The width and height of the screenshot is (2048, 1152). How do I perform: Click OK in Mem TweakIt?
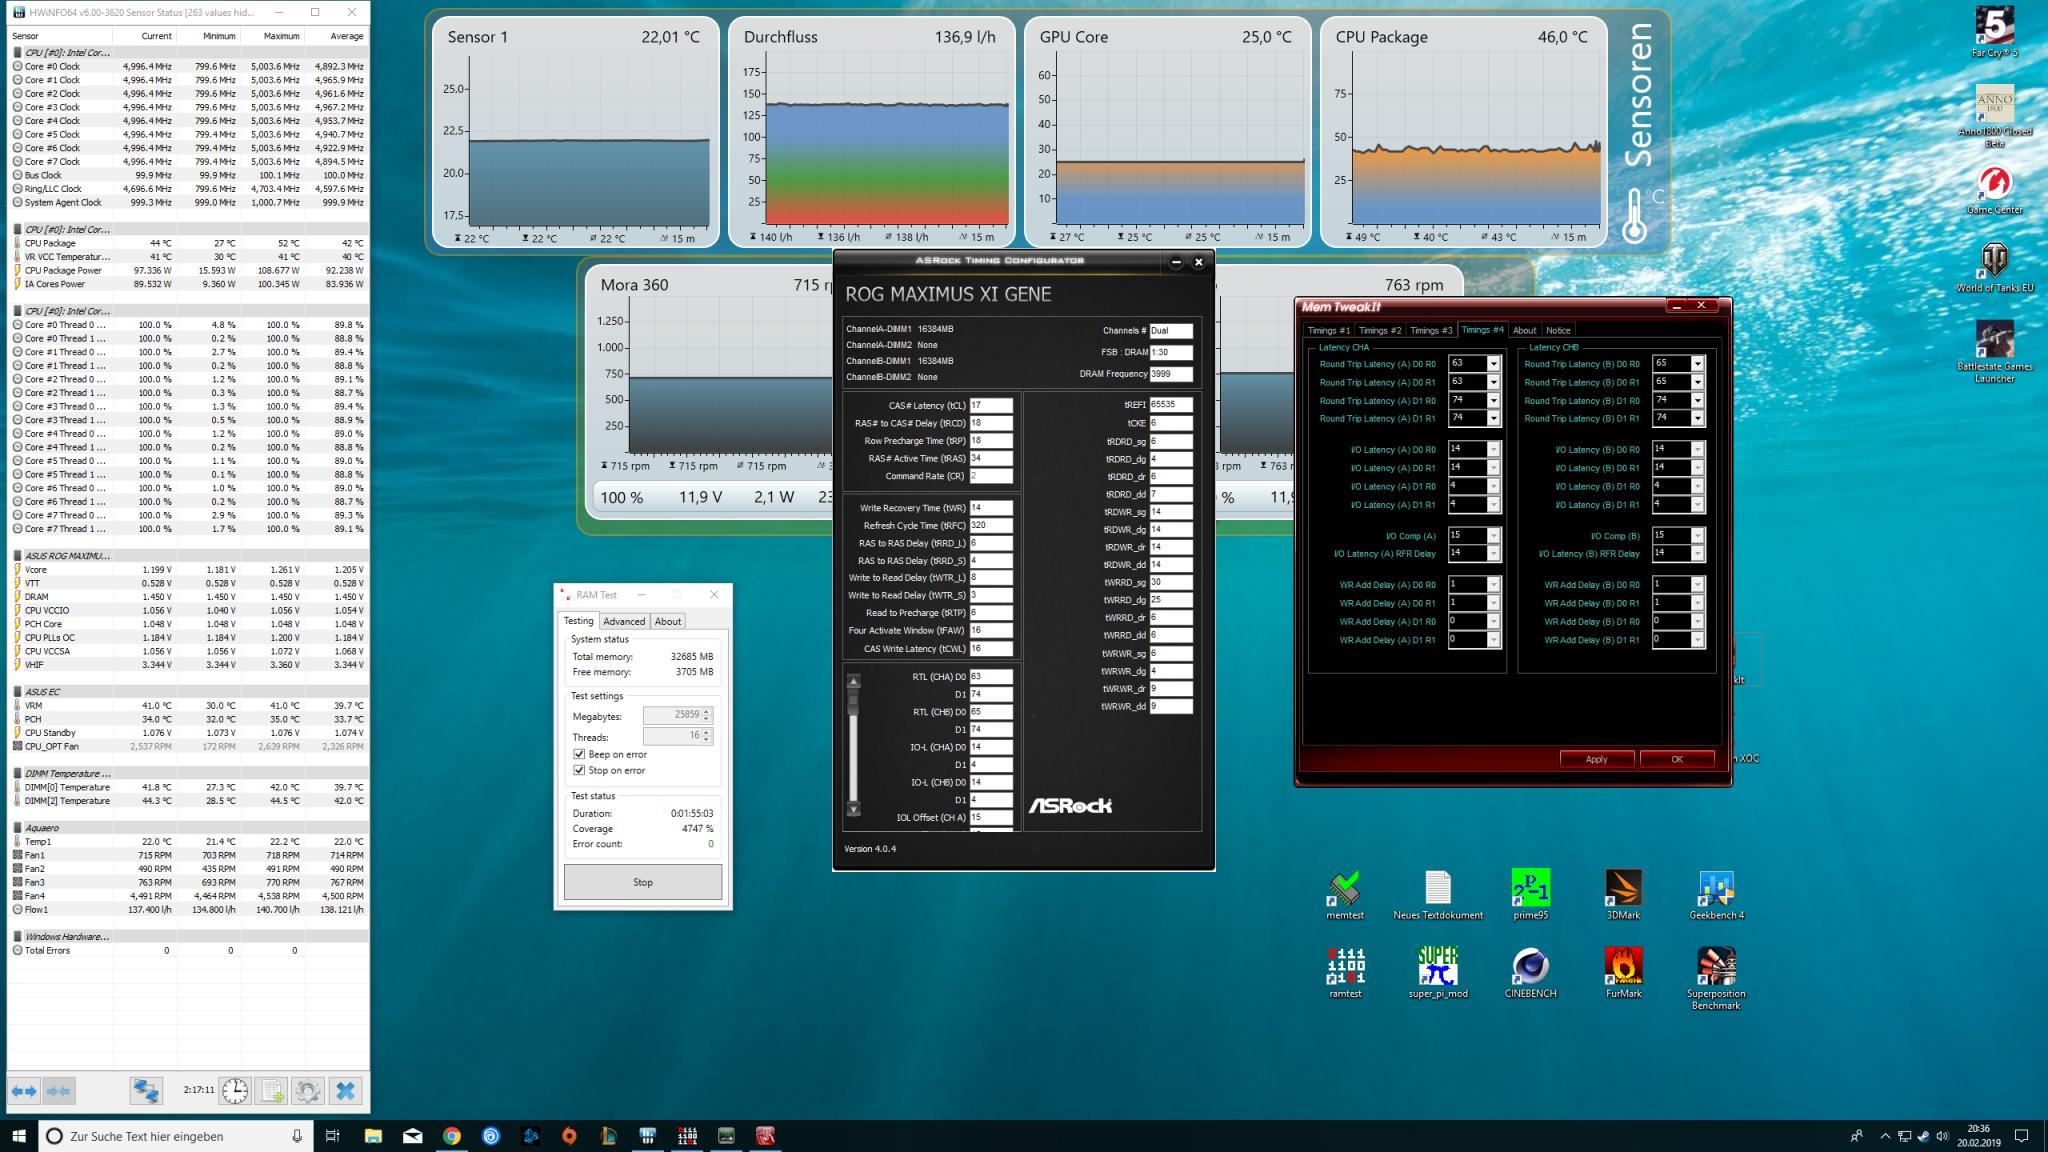point(1677,759)
